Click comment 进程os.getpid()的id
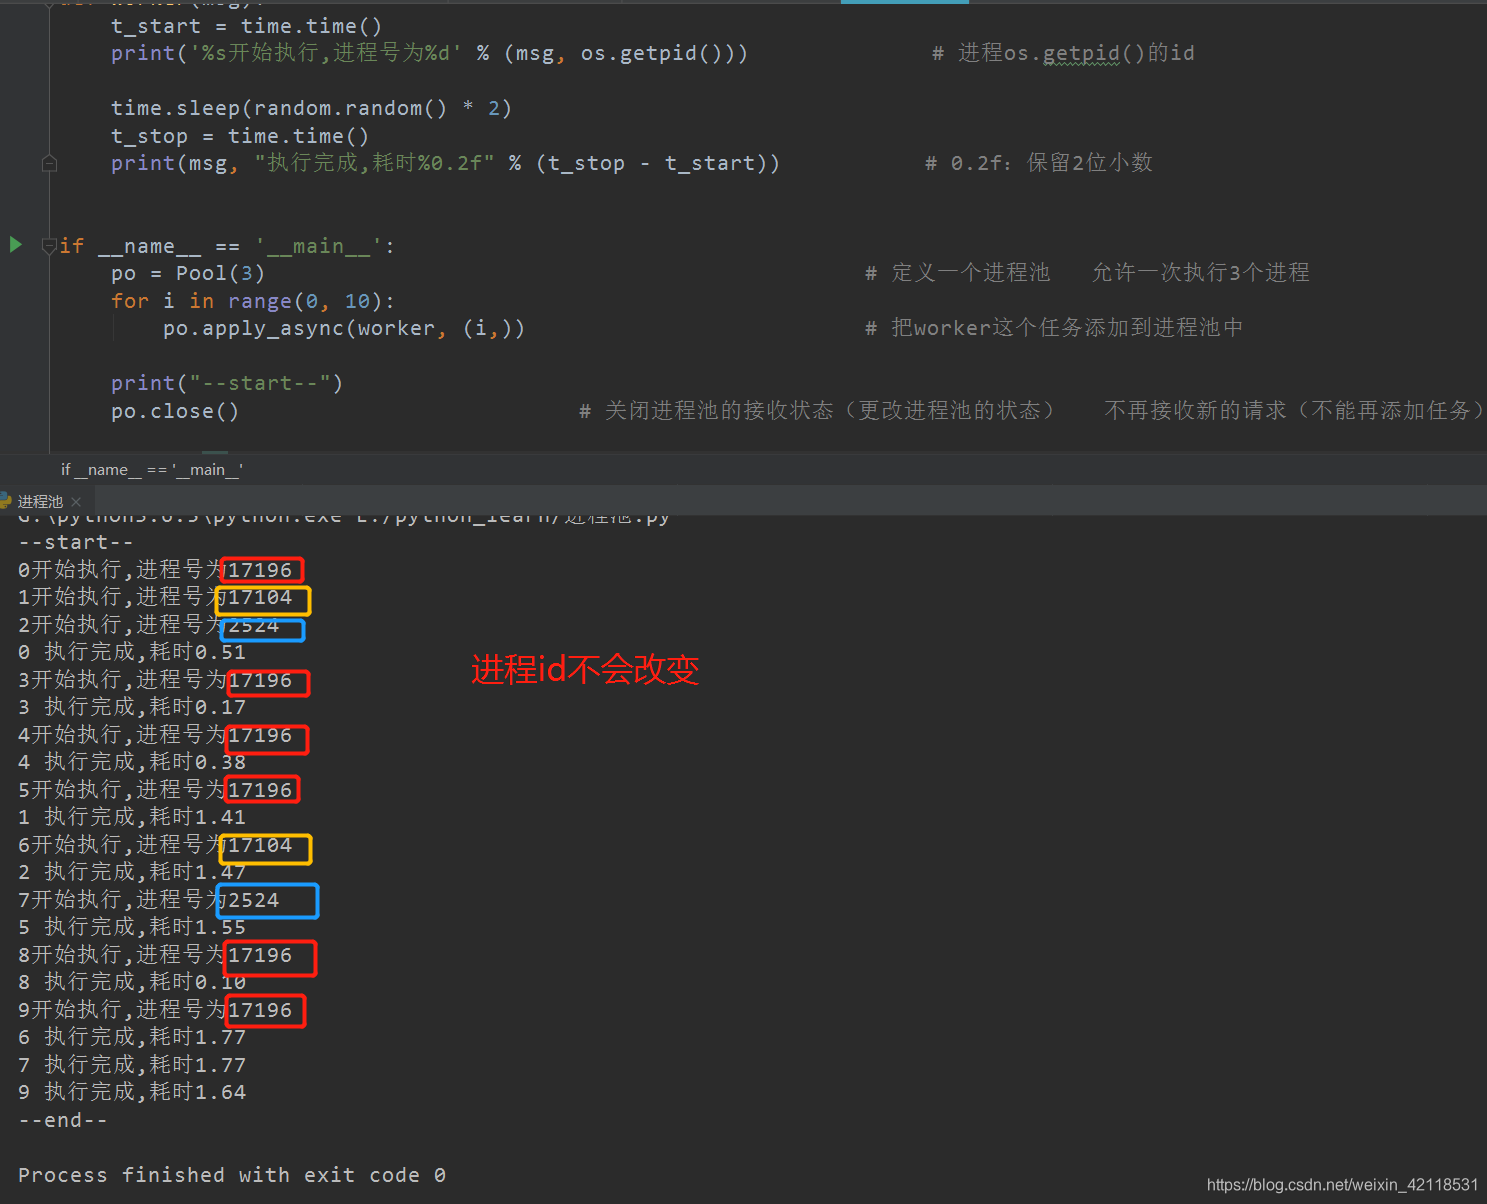 coord(1063,53)
